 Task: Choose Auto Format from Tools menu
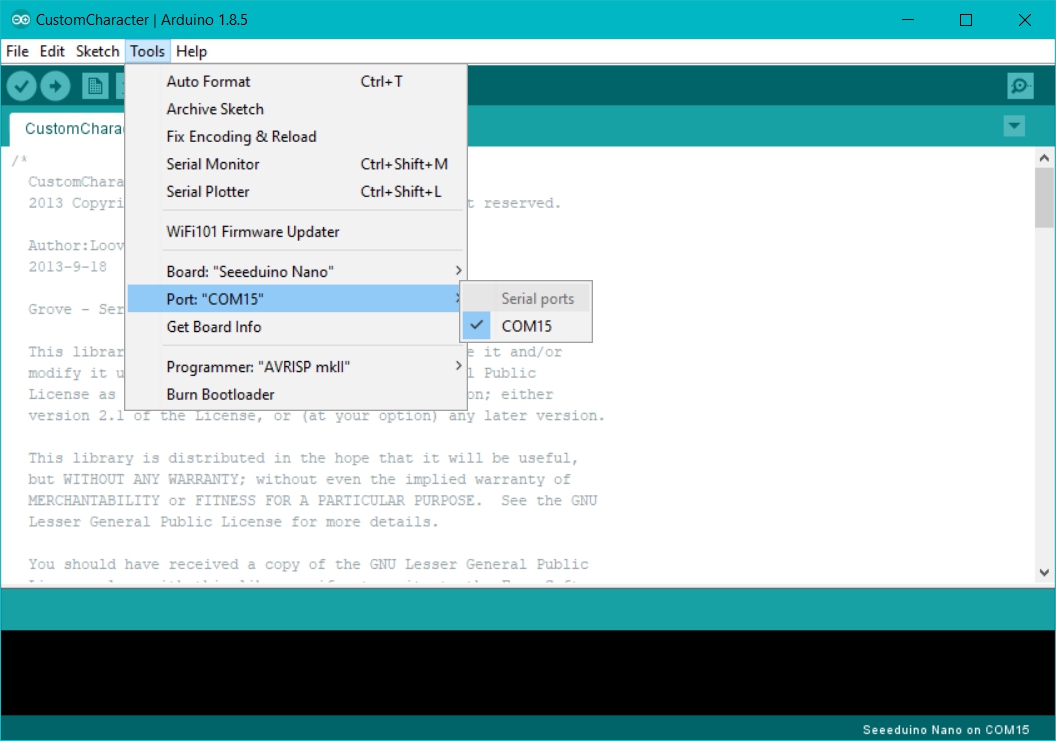(296, 82)
